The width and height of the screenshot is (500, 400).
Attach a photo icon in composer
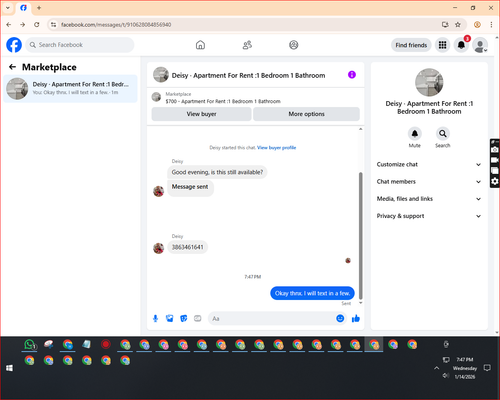[x=170, y=318]
